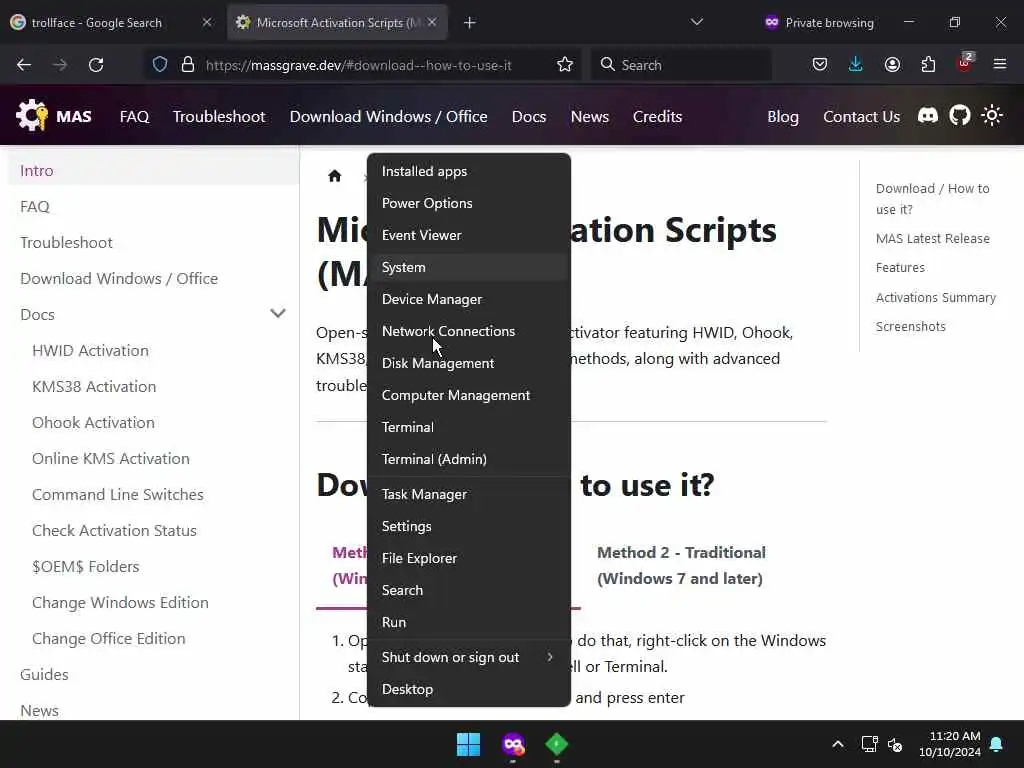Expand Shut down or sign out submenu
Image resolution: width=1024 pixels, height=768 pixels.
(x=468, y=657)
